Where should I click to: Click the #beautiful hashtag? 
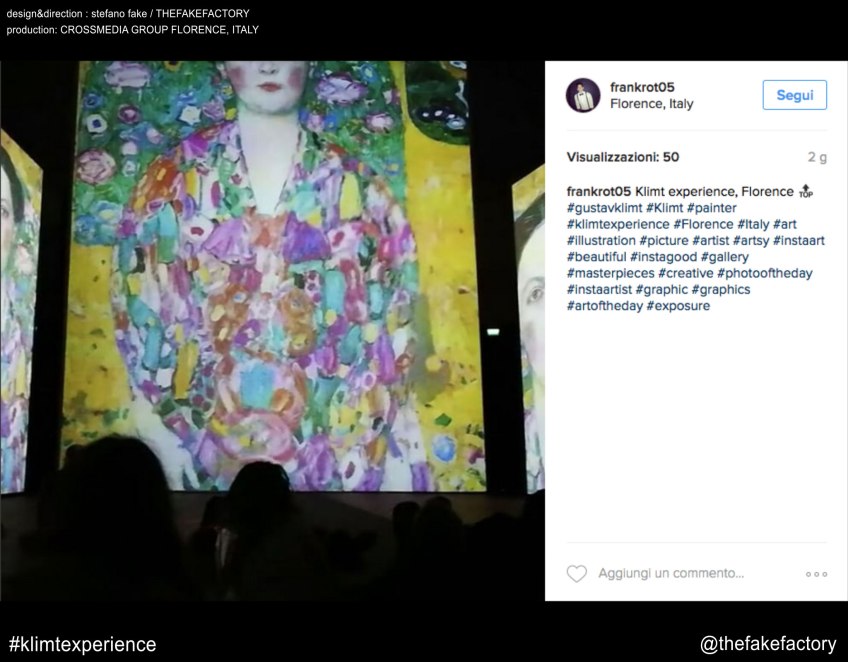point(597,257)
